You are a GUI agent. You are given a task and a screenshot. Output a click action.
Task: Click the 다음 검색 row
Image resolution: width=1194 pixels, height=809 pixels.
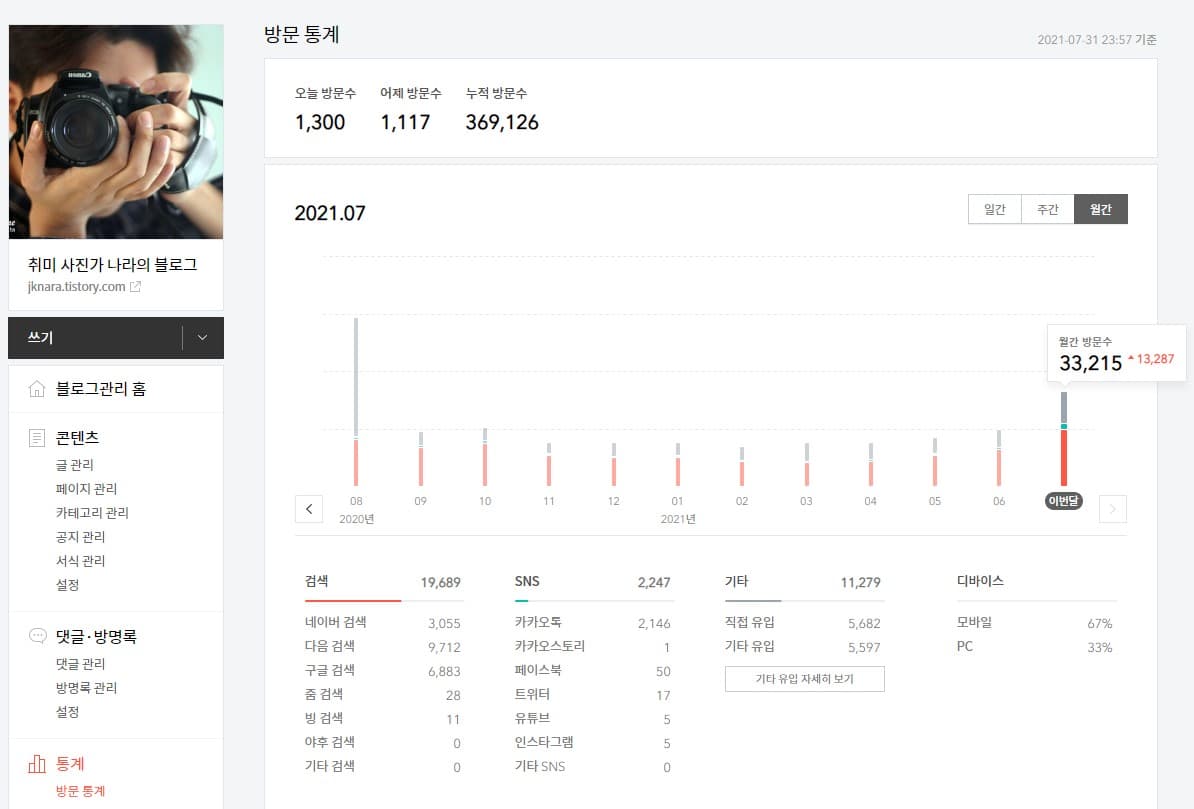tap(382, 647)
